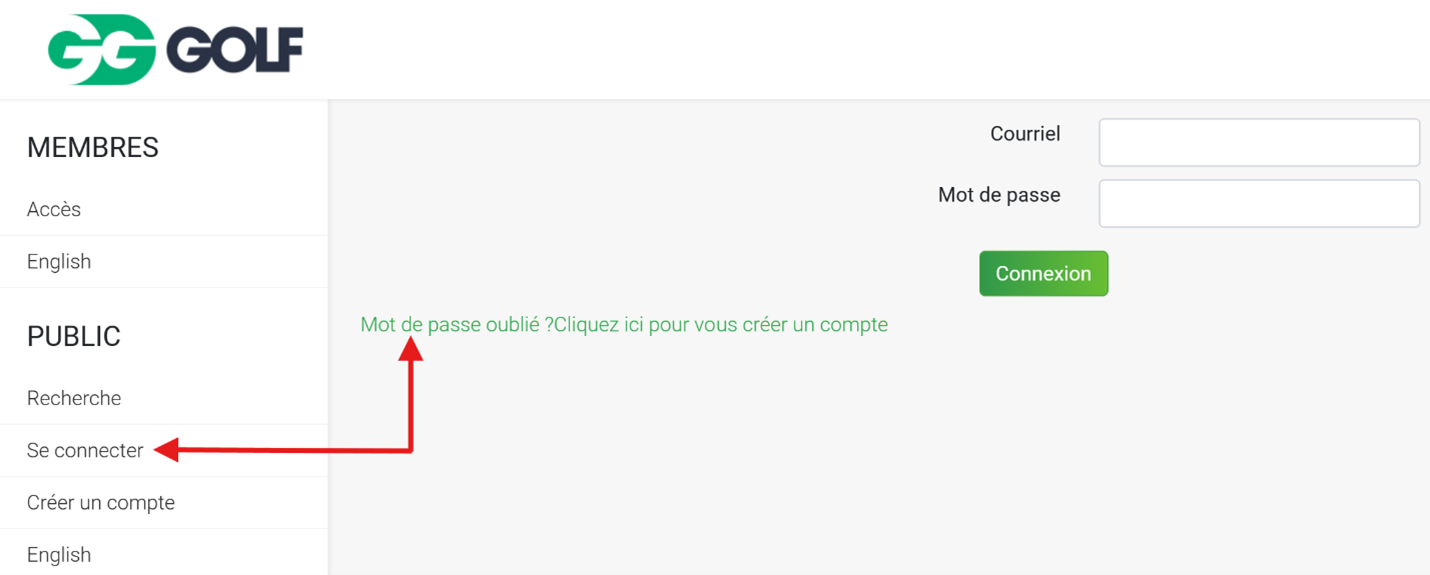
Task: Click the Courriel field label
Action: 1025,134
